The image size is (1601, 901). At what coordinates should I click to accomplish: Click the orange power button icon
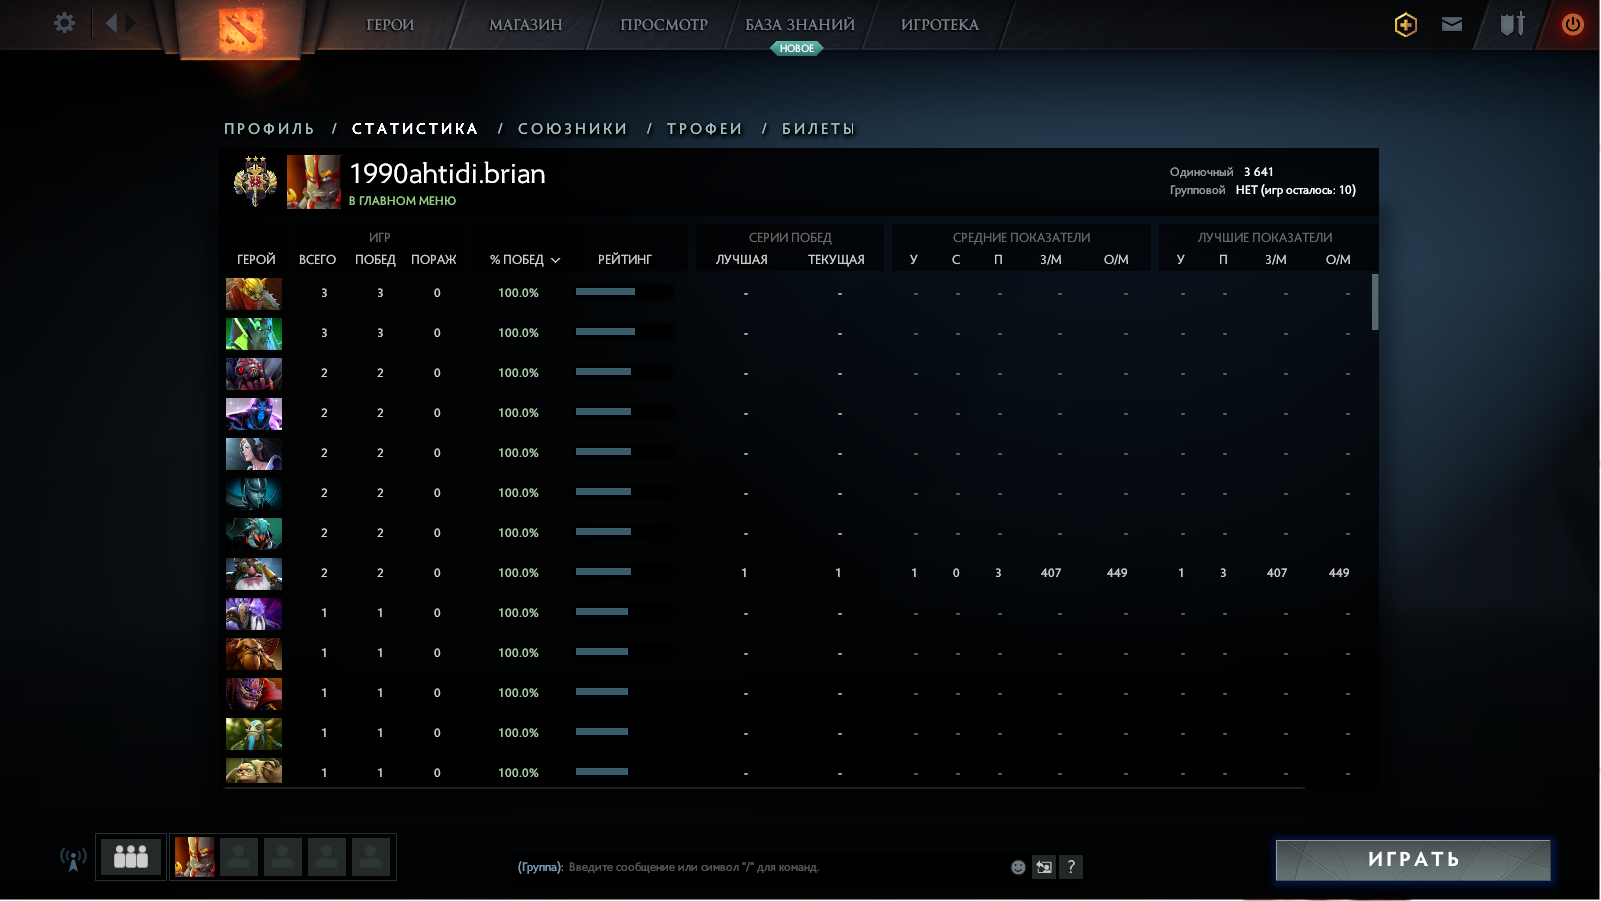[1572, 23]
